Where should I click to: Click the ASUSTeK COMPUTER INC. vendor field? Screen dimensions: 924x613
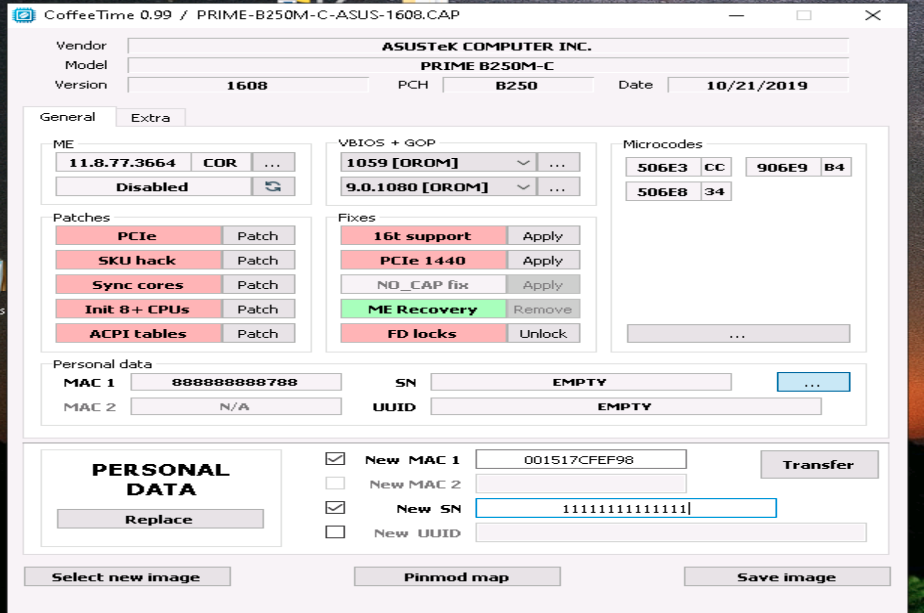(488, 46)
